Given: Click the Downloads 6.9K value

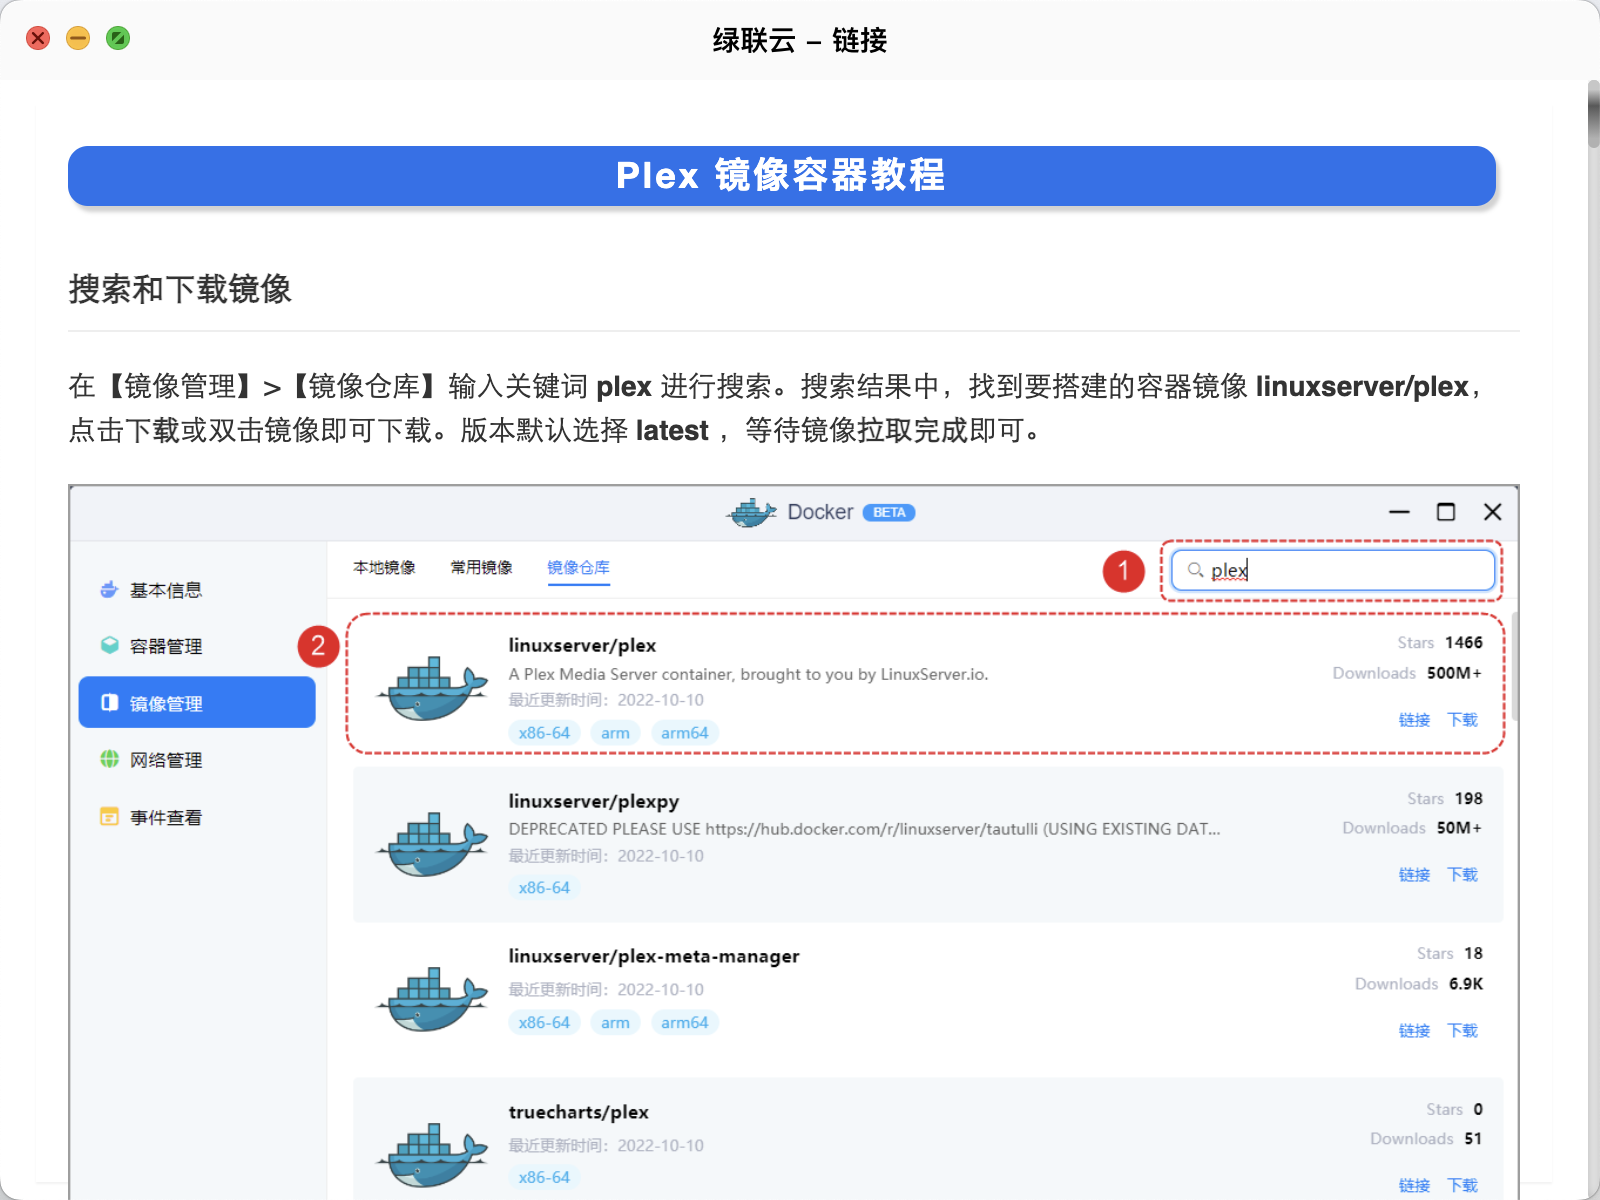Looking at the screenshot, I should click(1466, 984).
